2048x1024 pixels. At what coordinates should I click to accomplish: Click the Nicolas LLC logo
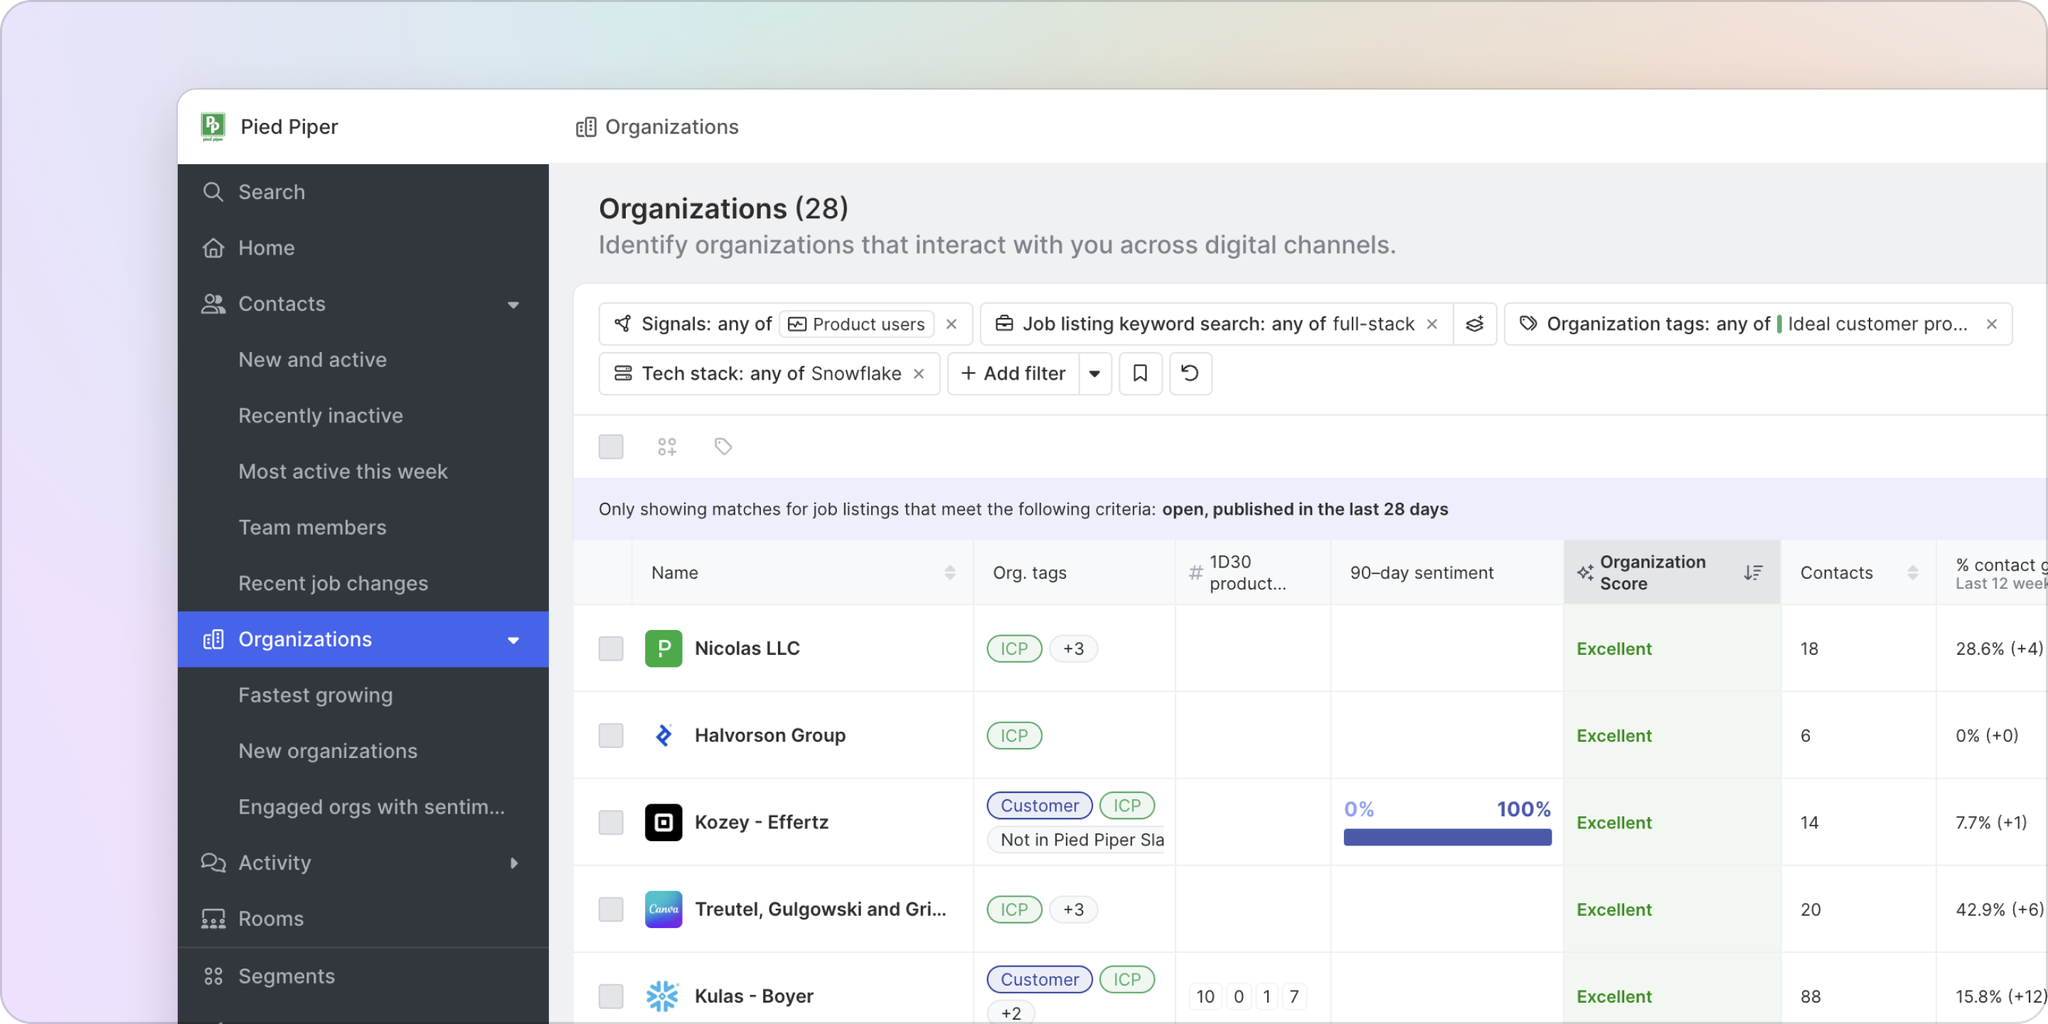[664, 649]
